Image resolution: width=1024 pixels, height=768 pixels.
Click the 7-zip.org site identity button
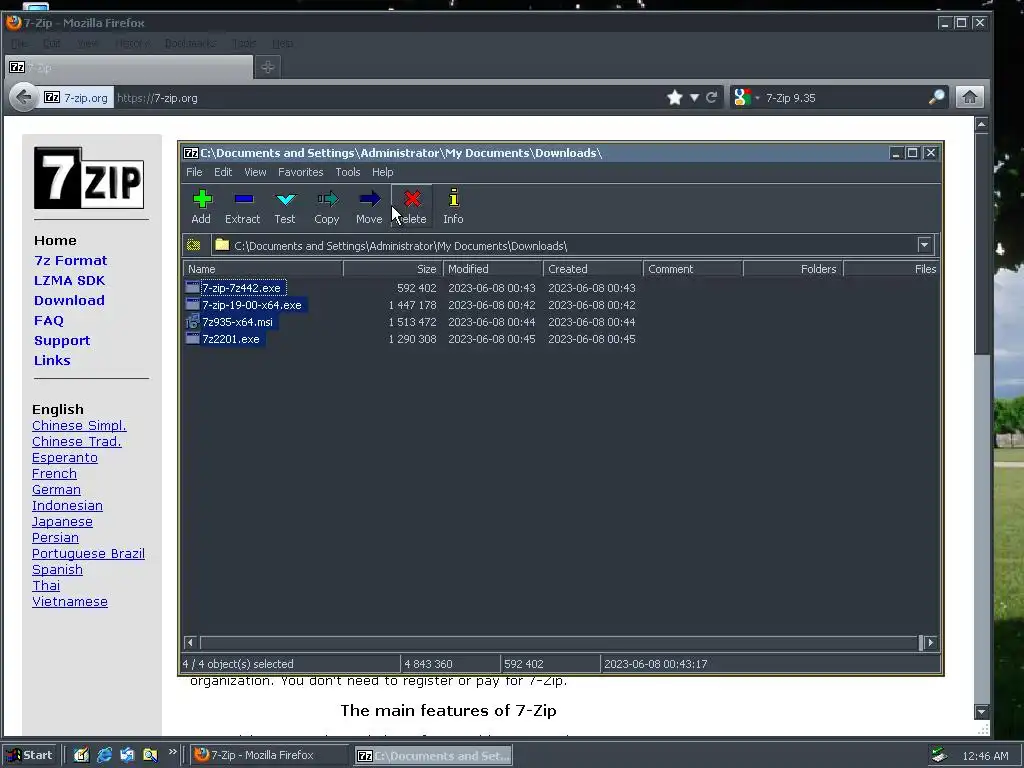click(76, 98)
